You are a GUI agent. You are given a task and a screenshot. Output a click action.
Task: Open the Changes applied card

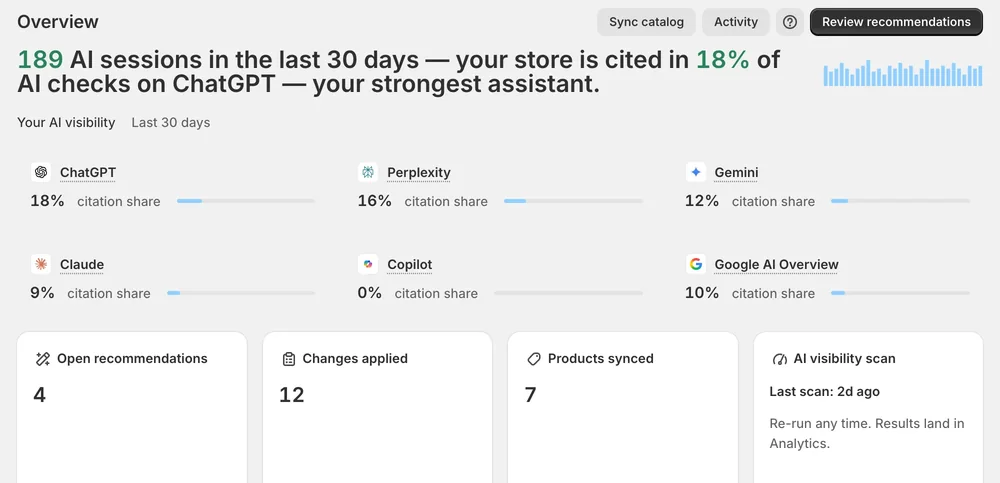tap(378, 407)
